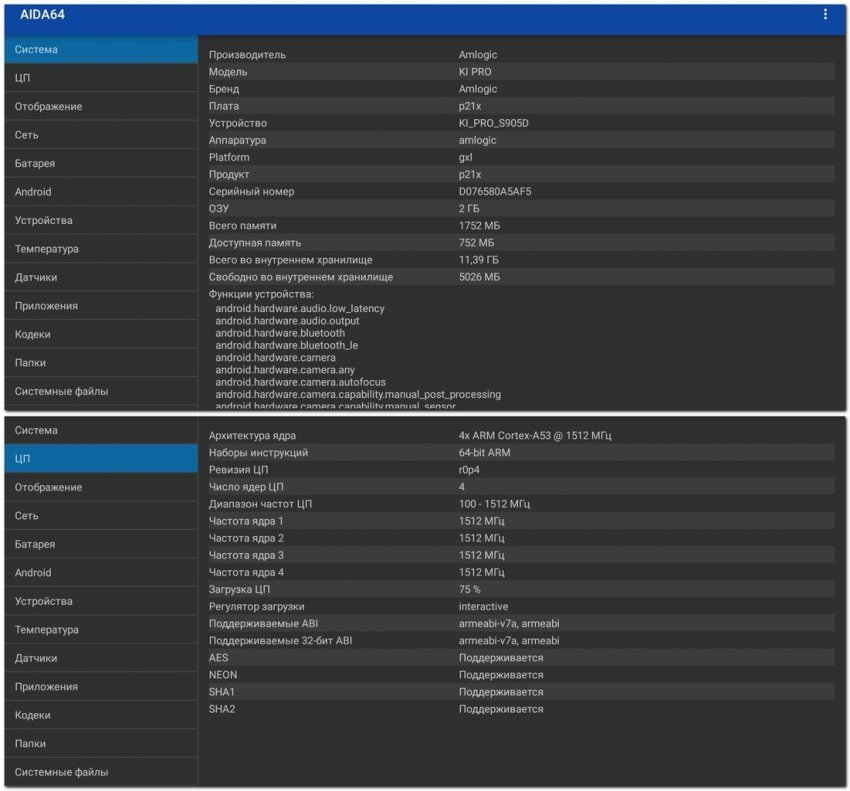
Task: Select the Регулятор загрузки interactive row
Action: point(521,607)
